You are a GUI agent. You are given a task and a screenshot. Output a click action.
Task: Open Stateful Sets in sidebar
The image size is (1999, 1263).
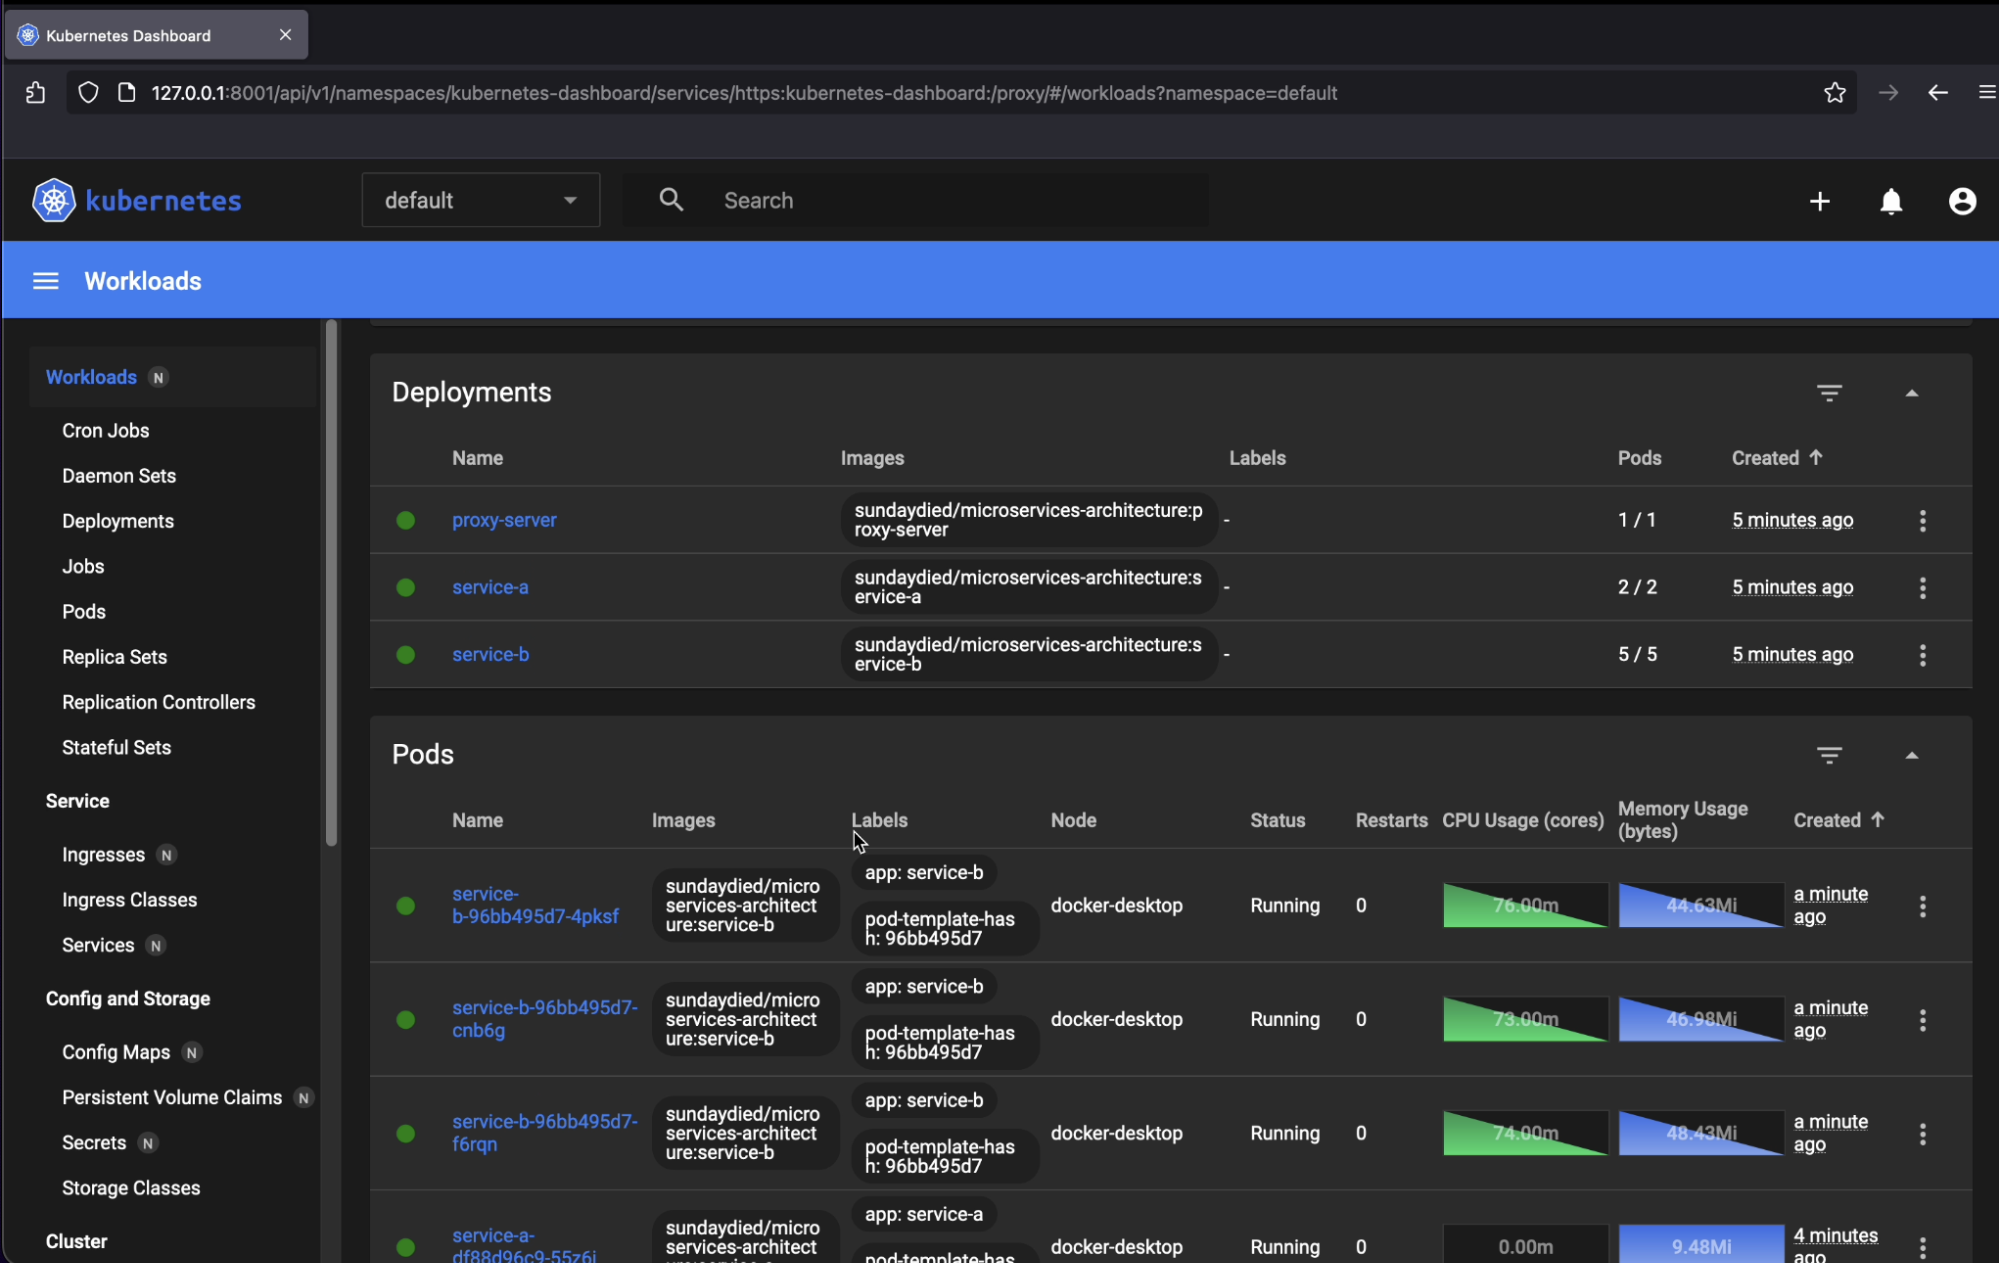(116, 747)
